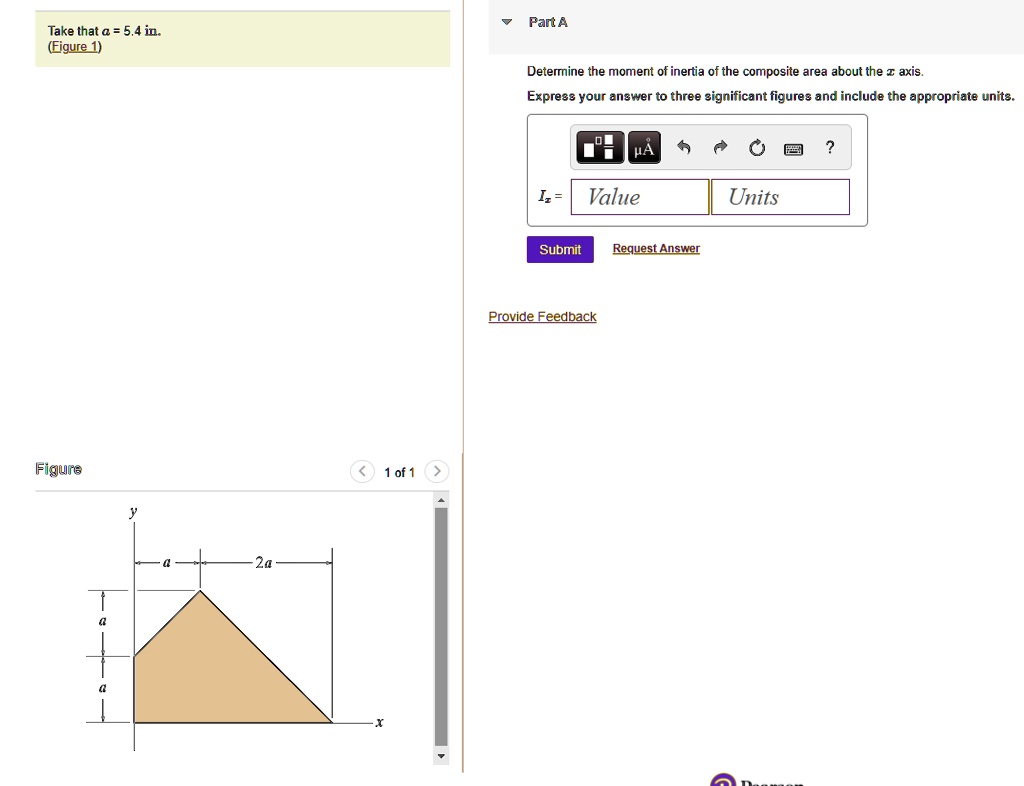This screenshot has width=1024, height=786.
Task: Click the figure panel scrollbar thumb
Action: click(441, 627)
